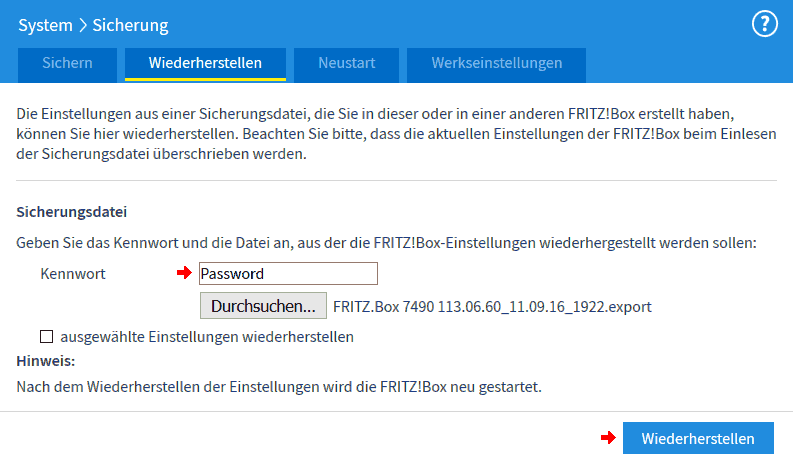Click the Durchsuchen file browse button
This screenshot has height=463, width=793.
[263, 306]
